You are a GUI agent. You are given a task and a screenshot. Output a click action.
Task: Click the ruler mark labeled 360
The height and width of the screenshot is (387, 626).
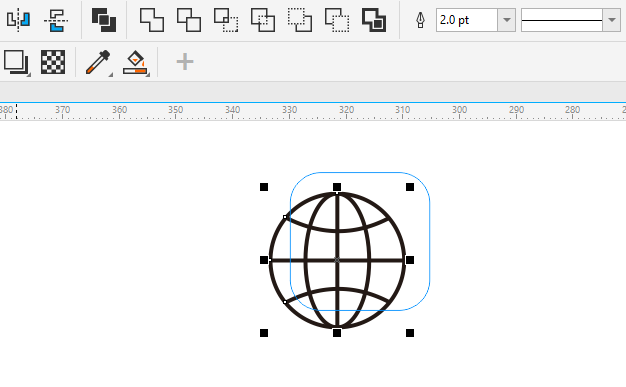click(x=119, y=110)
